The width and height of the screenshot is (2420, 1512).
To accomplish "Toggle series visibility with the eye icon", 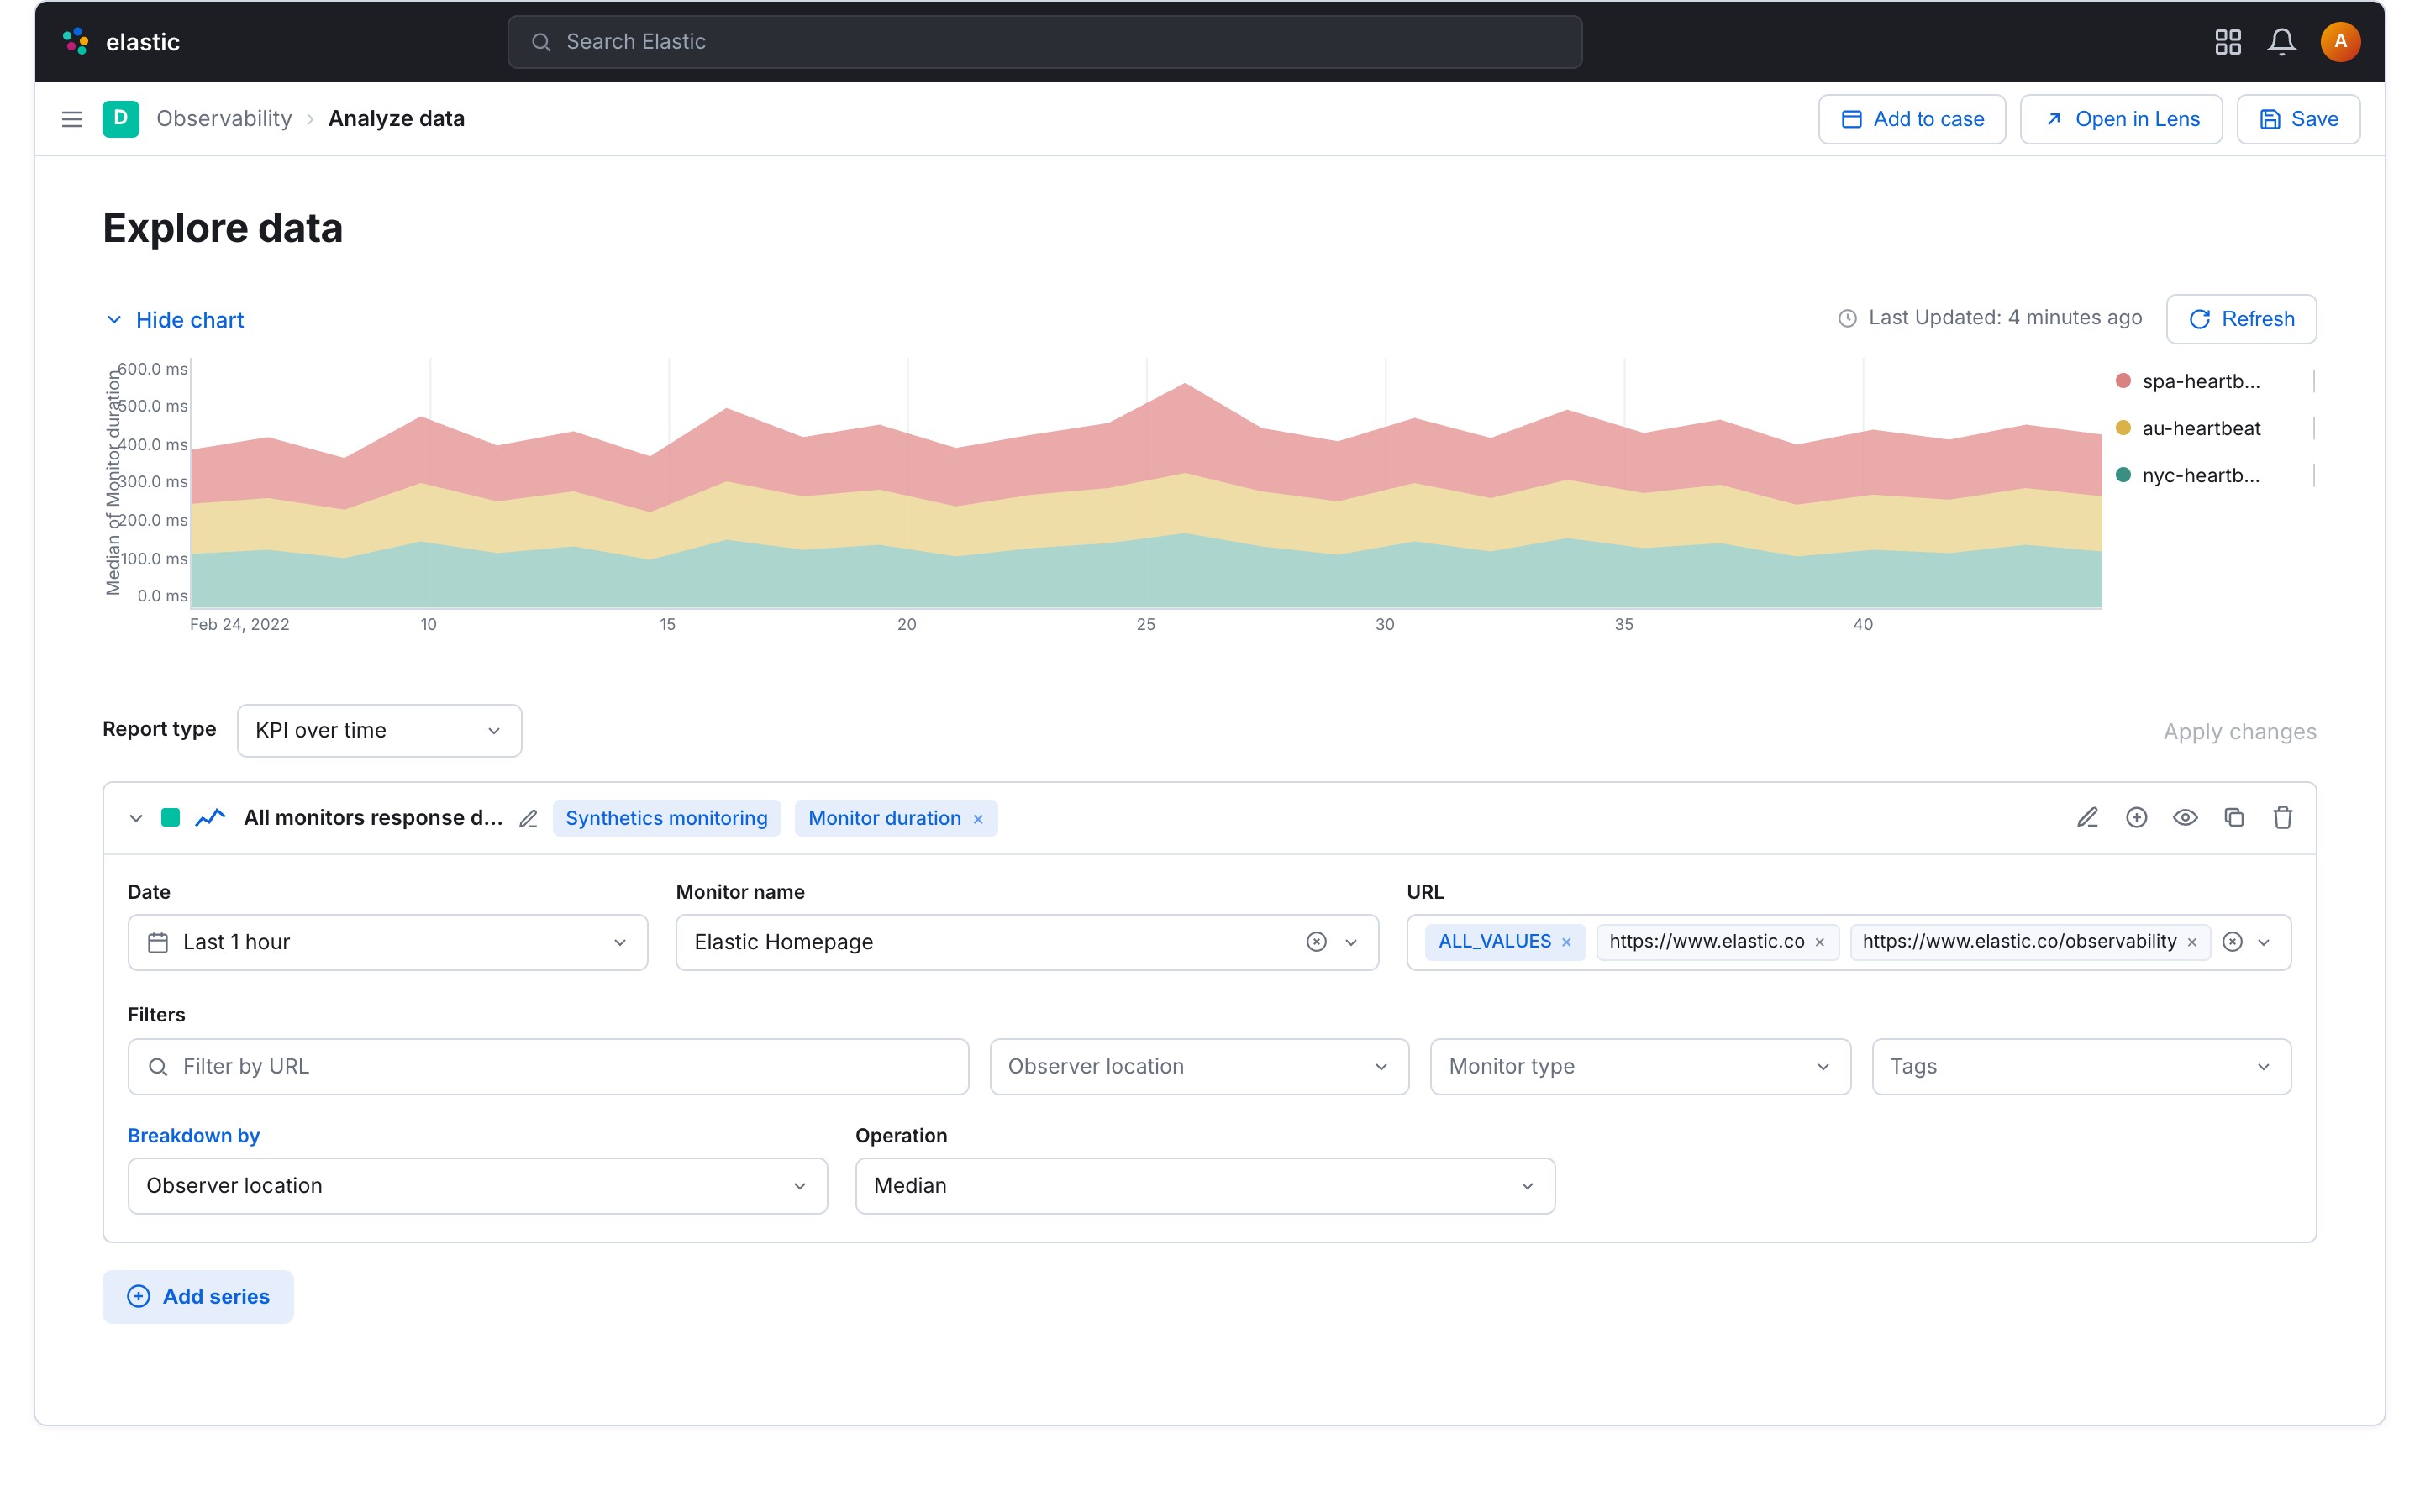I will 2186,818.
